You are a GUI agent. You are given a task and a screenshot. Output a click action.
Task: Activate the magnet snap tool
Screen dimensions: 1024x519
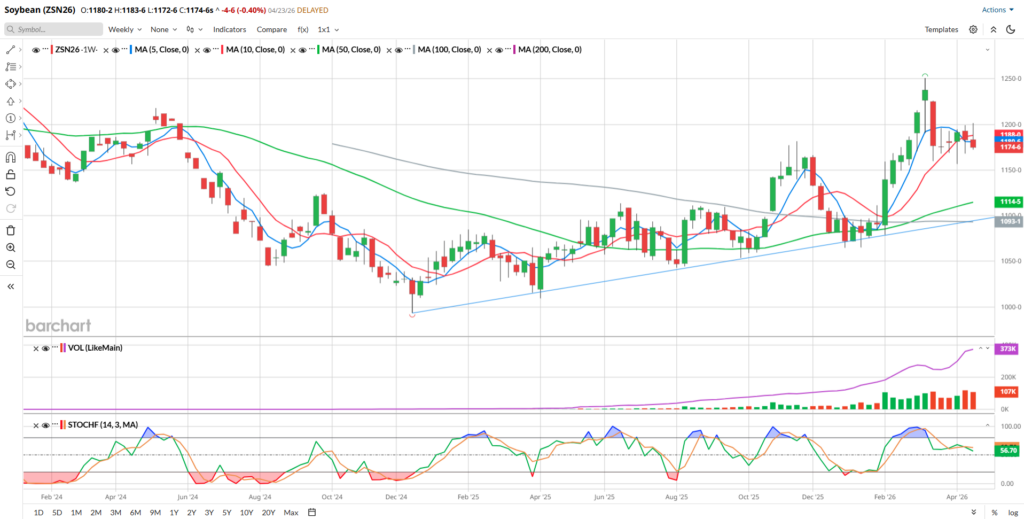10,157
